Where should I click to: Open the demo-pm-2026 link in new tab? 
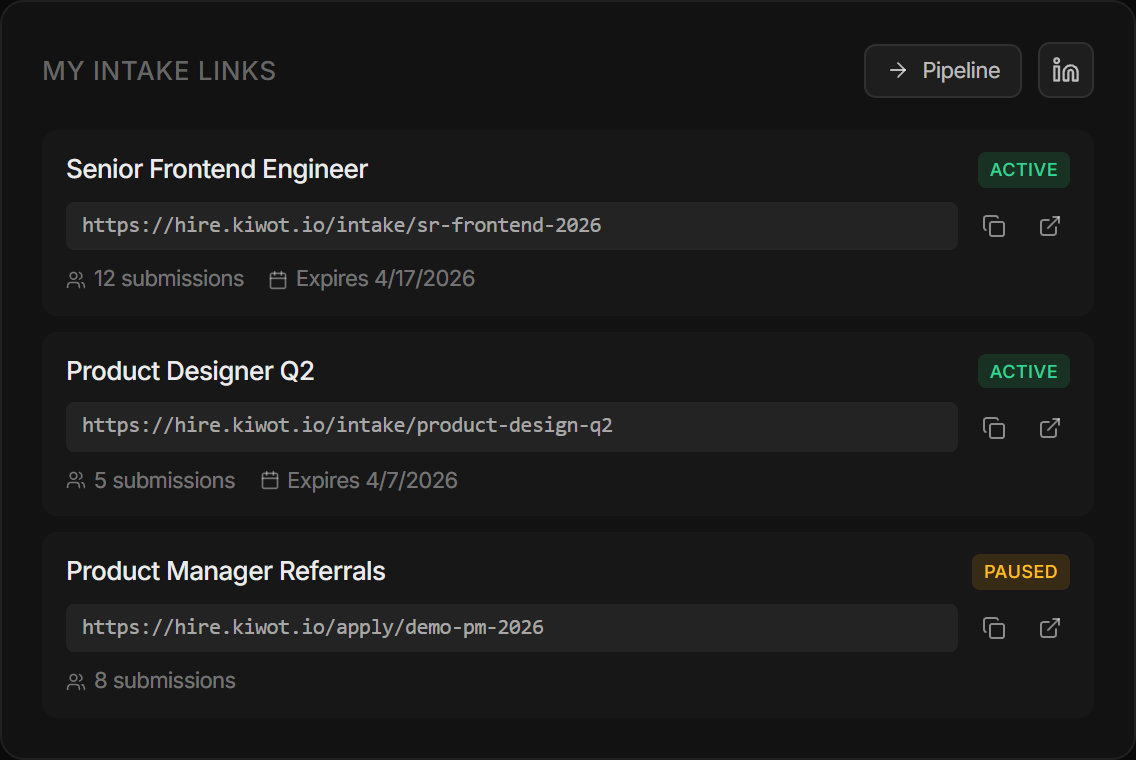1049,628
